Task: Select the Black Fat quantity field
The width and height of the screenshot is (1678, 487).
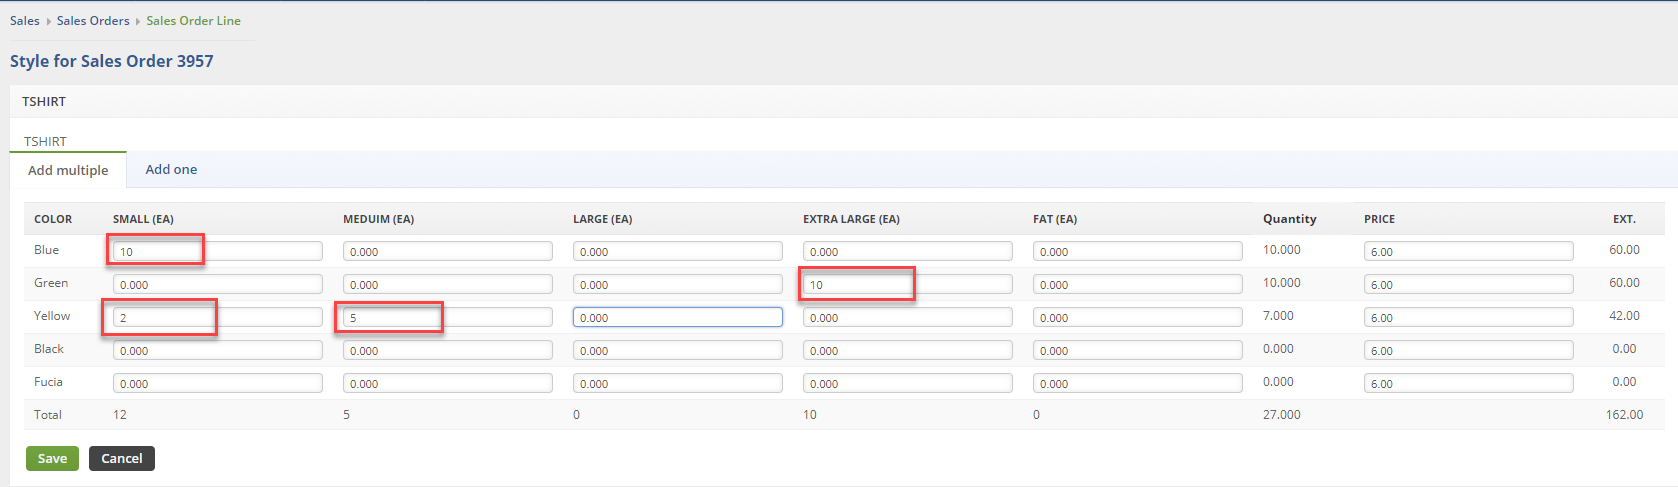Action: pyautogui.click(x=1138, y=350)
